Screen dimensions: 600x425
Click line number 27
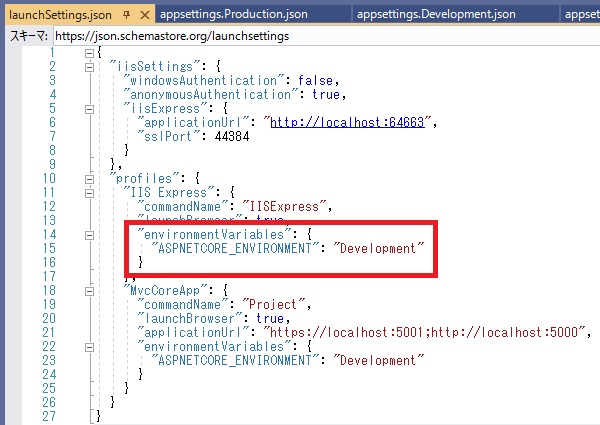click(x=49, y=416)
